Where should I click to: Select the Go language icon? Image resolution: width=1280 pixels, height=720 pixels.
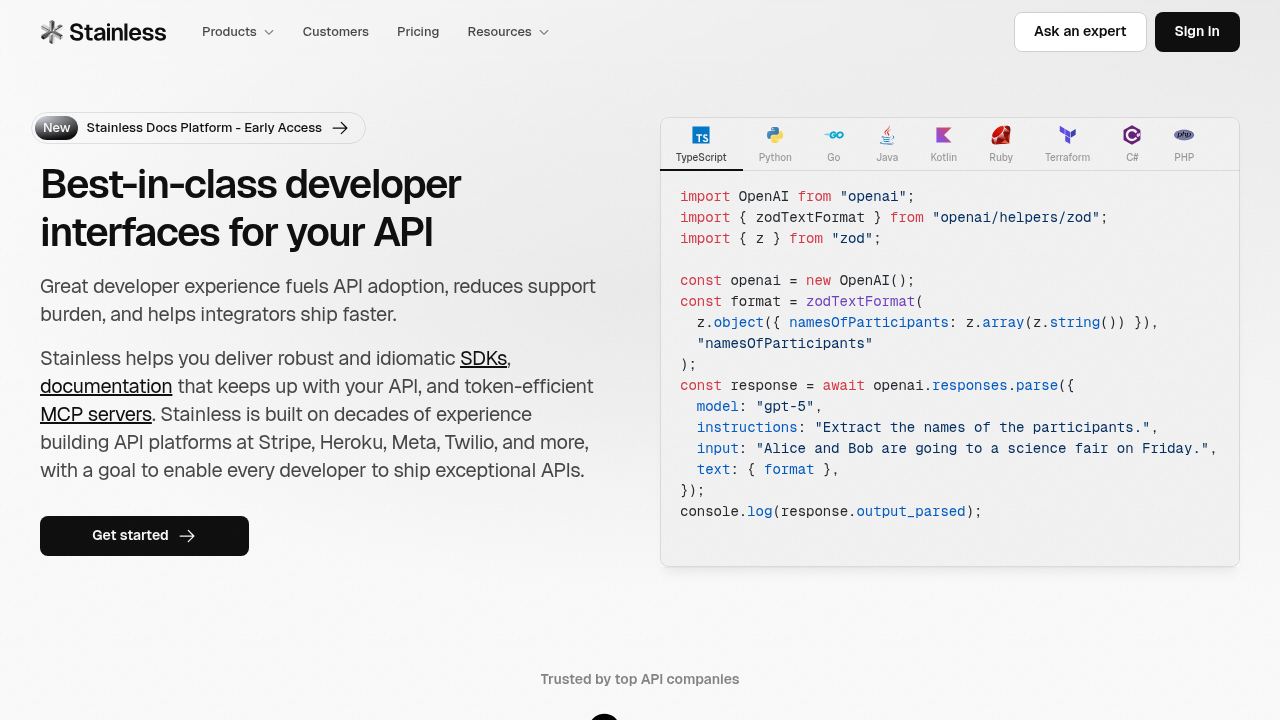(834, 135)
